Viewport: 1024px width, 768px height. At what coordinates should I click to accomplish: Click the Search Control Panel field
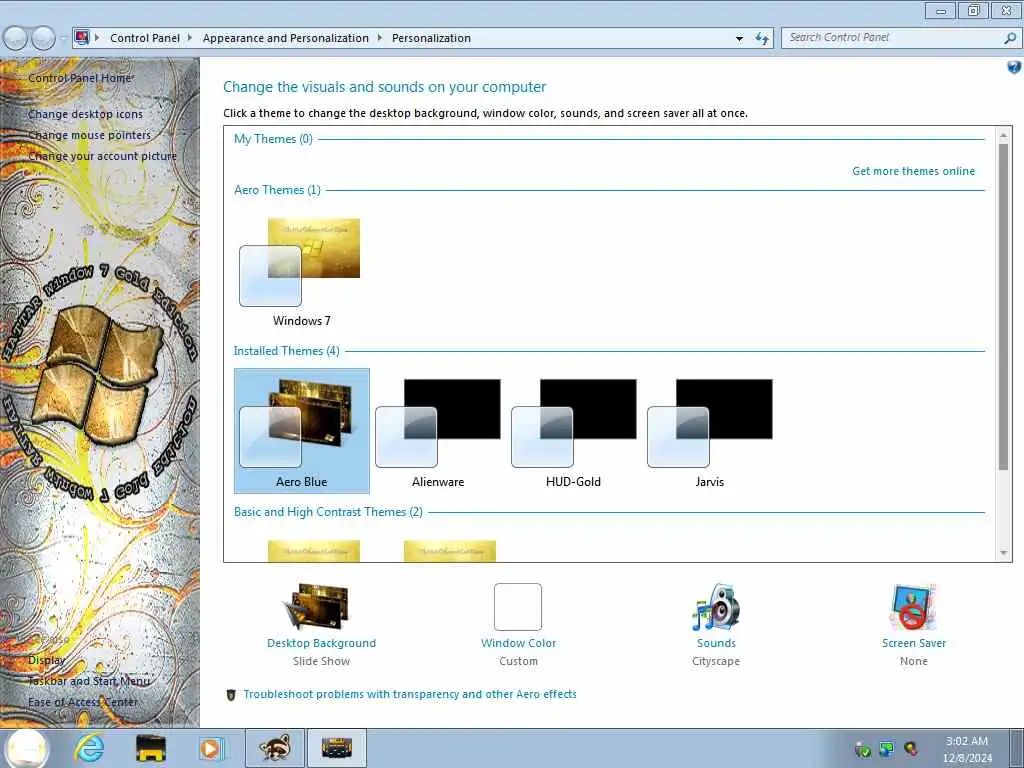click(x=891, y=38)
